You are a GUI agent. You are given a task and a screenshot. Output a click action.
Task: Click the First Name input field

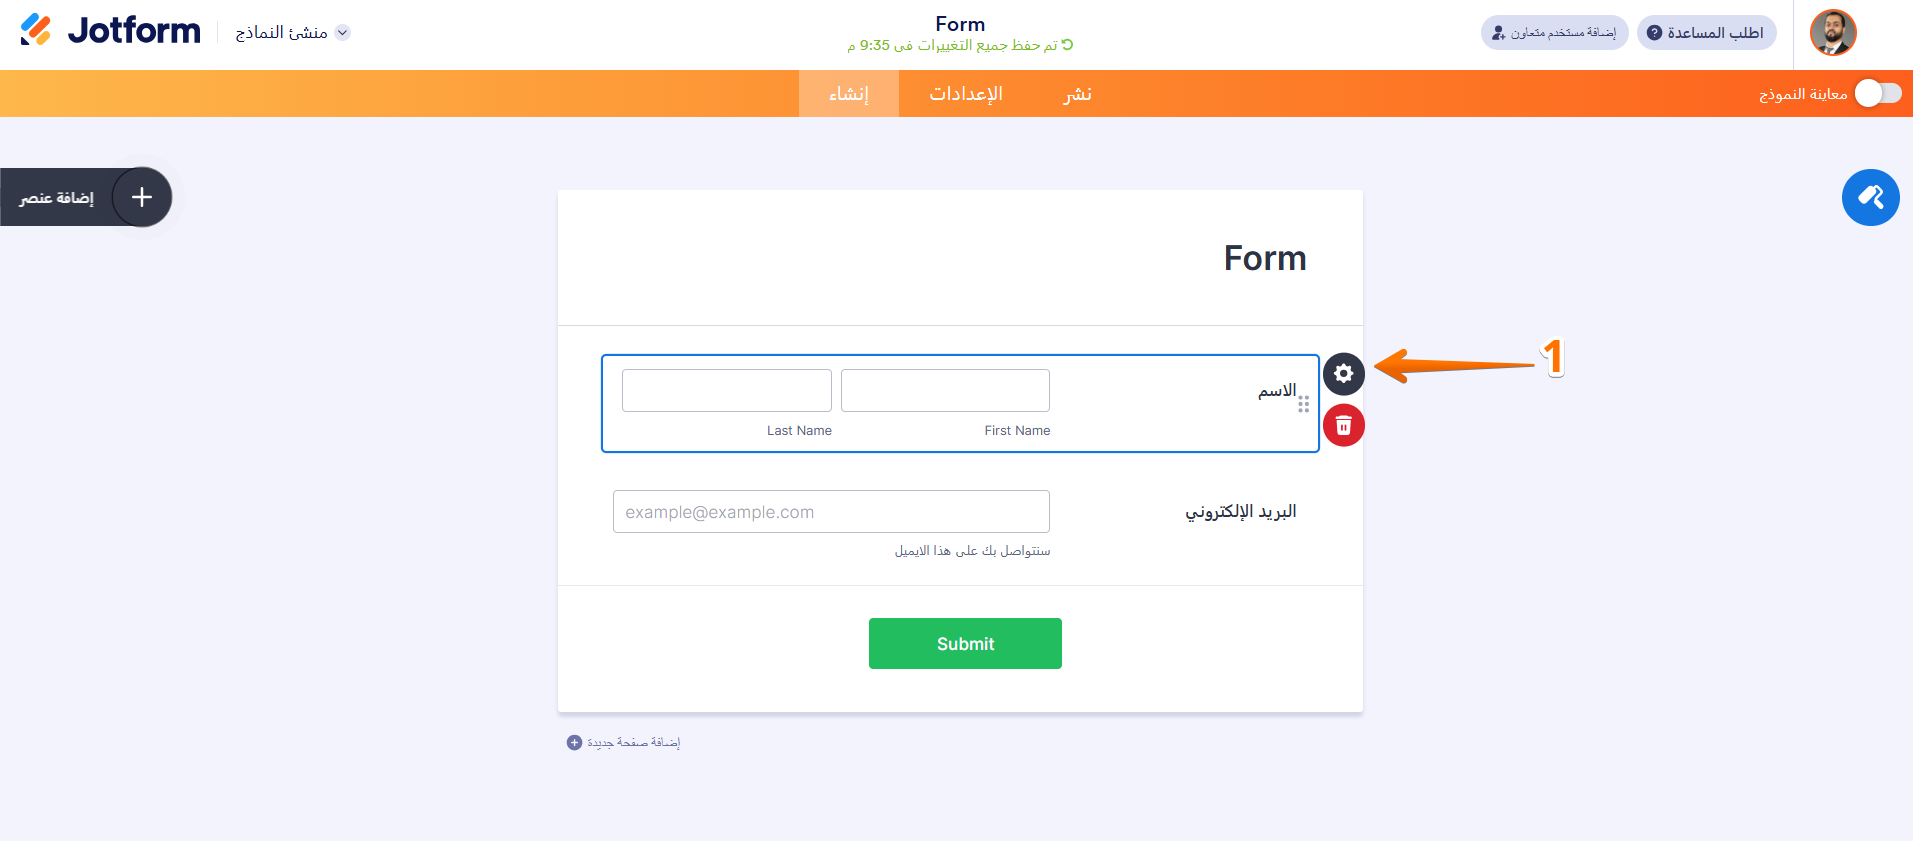945,390
